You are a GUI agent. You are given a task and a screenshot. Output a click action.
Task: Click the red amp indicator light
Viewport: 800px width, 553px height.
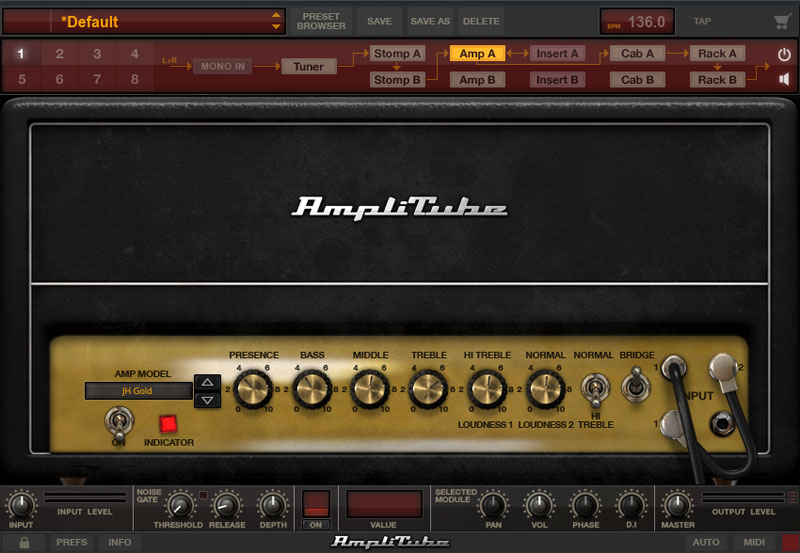pos(168,423)
